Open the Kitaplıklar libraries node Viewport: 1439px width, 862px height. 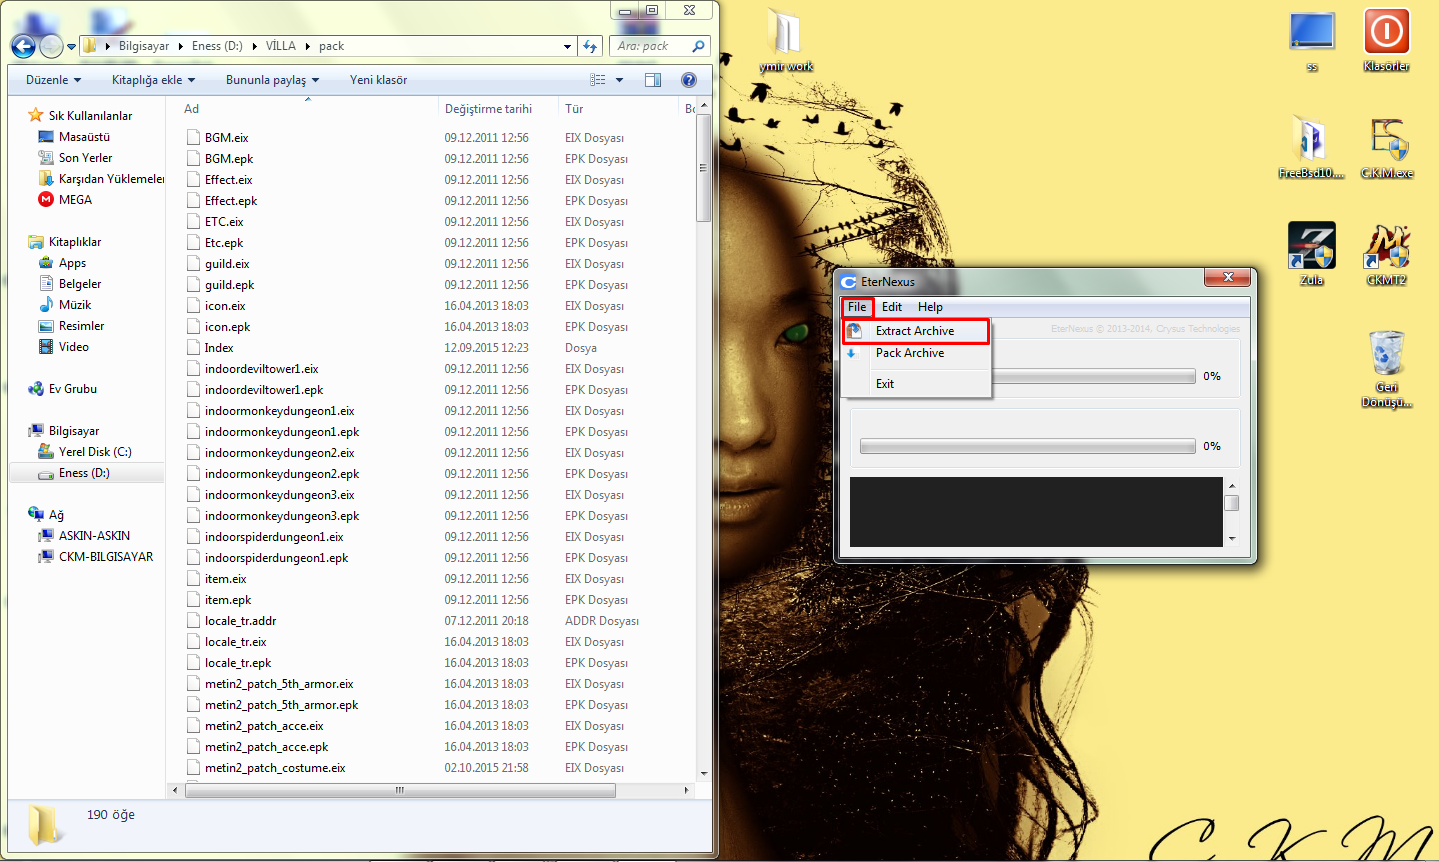65,242
